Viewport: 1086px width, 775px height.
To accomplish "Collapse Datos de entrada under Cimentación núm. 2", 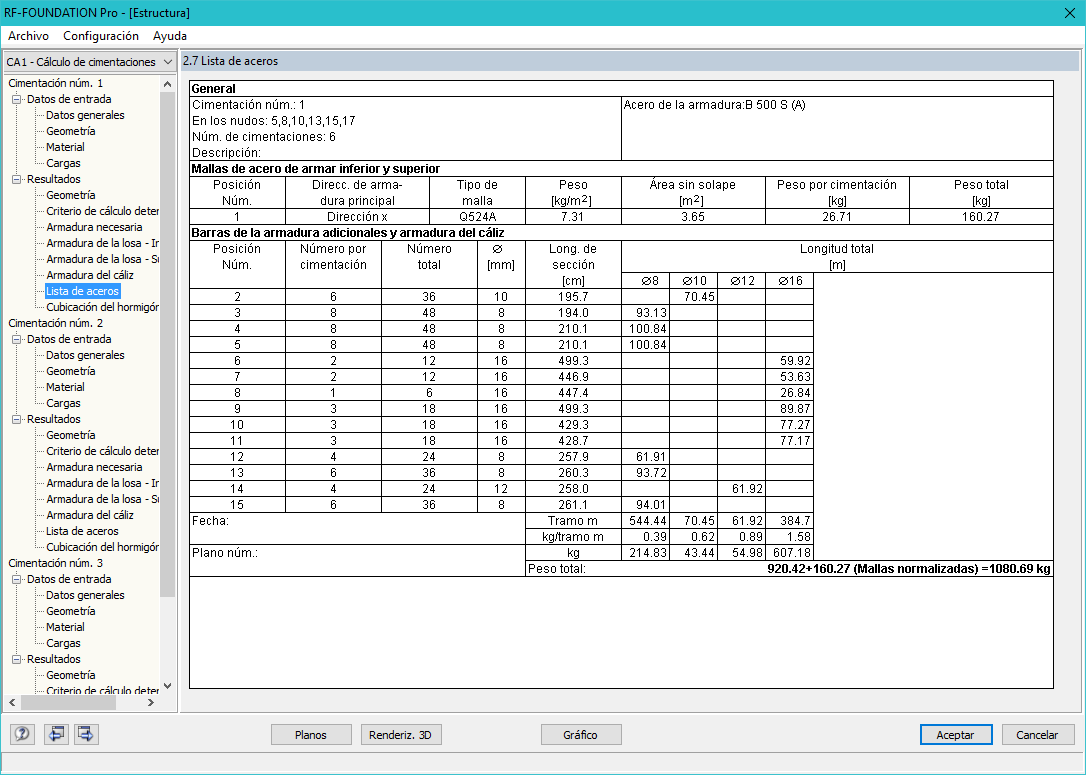I will pos(17,339).
